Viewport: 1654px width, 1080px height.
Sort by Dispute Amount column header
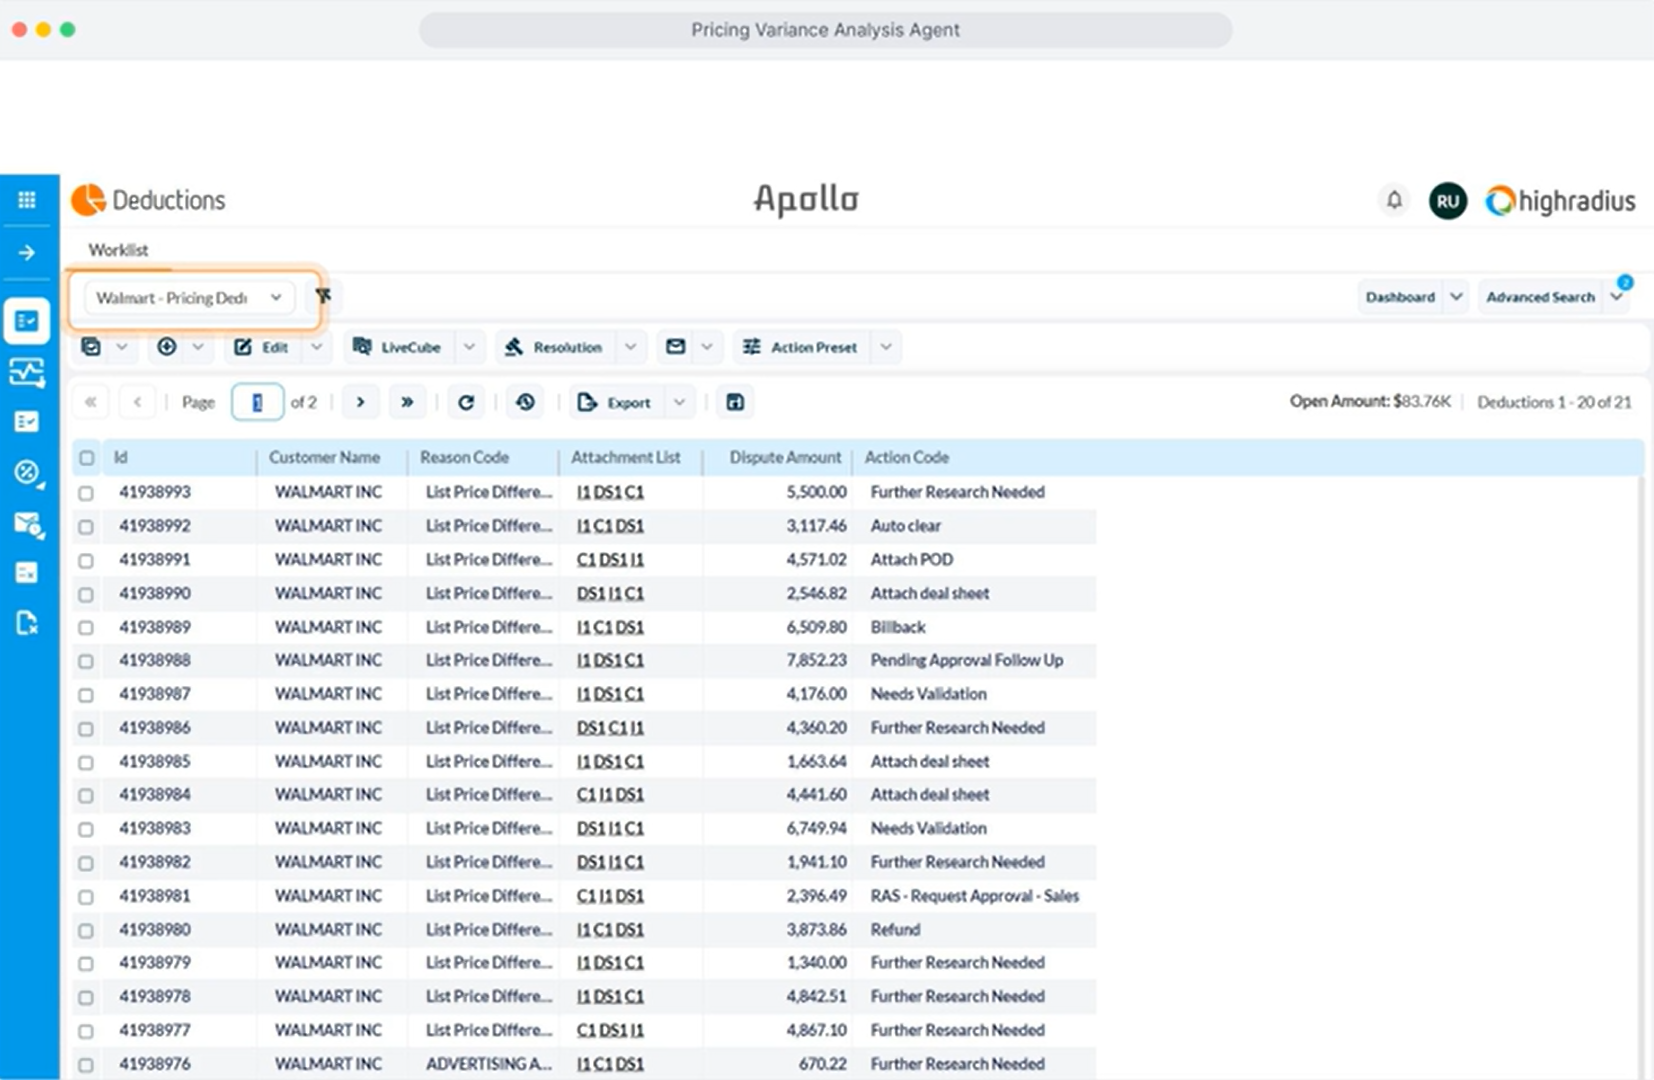pyautogui.click(x=784, y=457)
